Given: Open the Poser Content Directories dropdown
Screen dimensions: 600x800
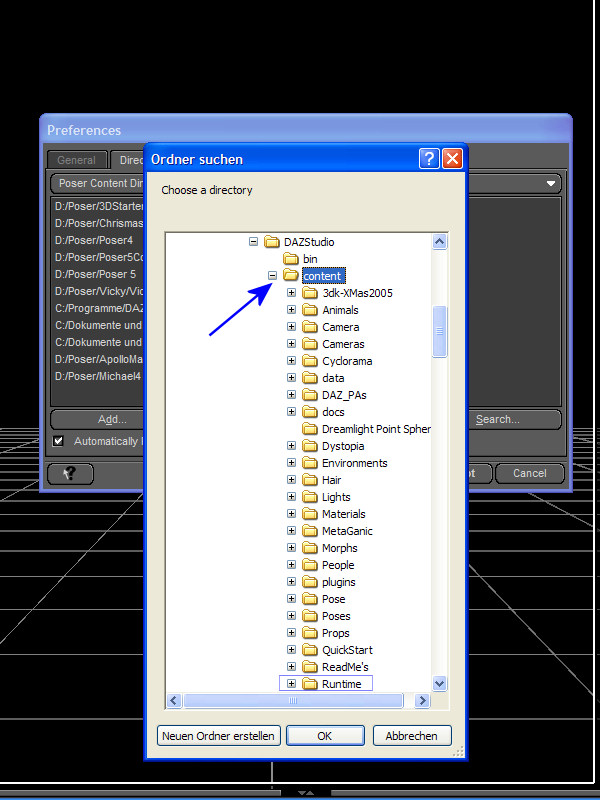Looking at the screenshot, I should pyautogui.click(x=551, y=183).
